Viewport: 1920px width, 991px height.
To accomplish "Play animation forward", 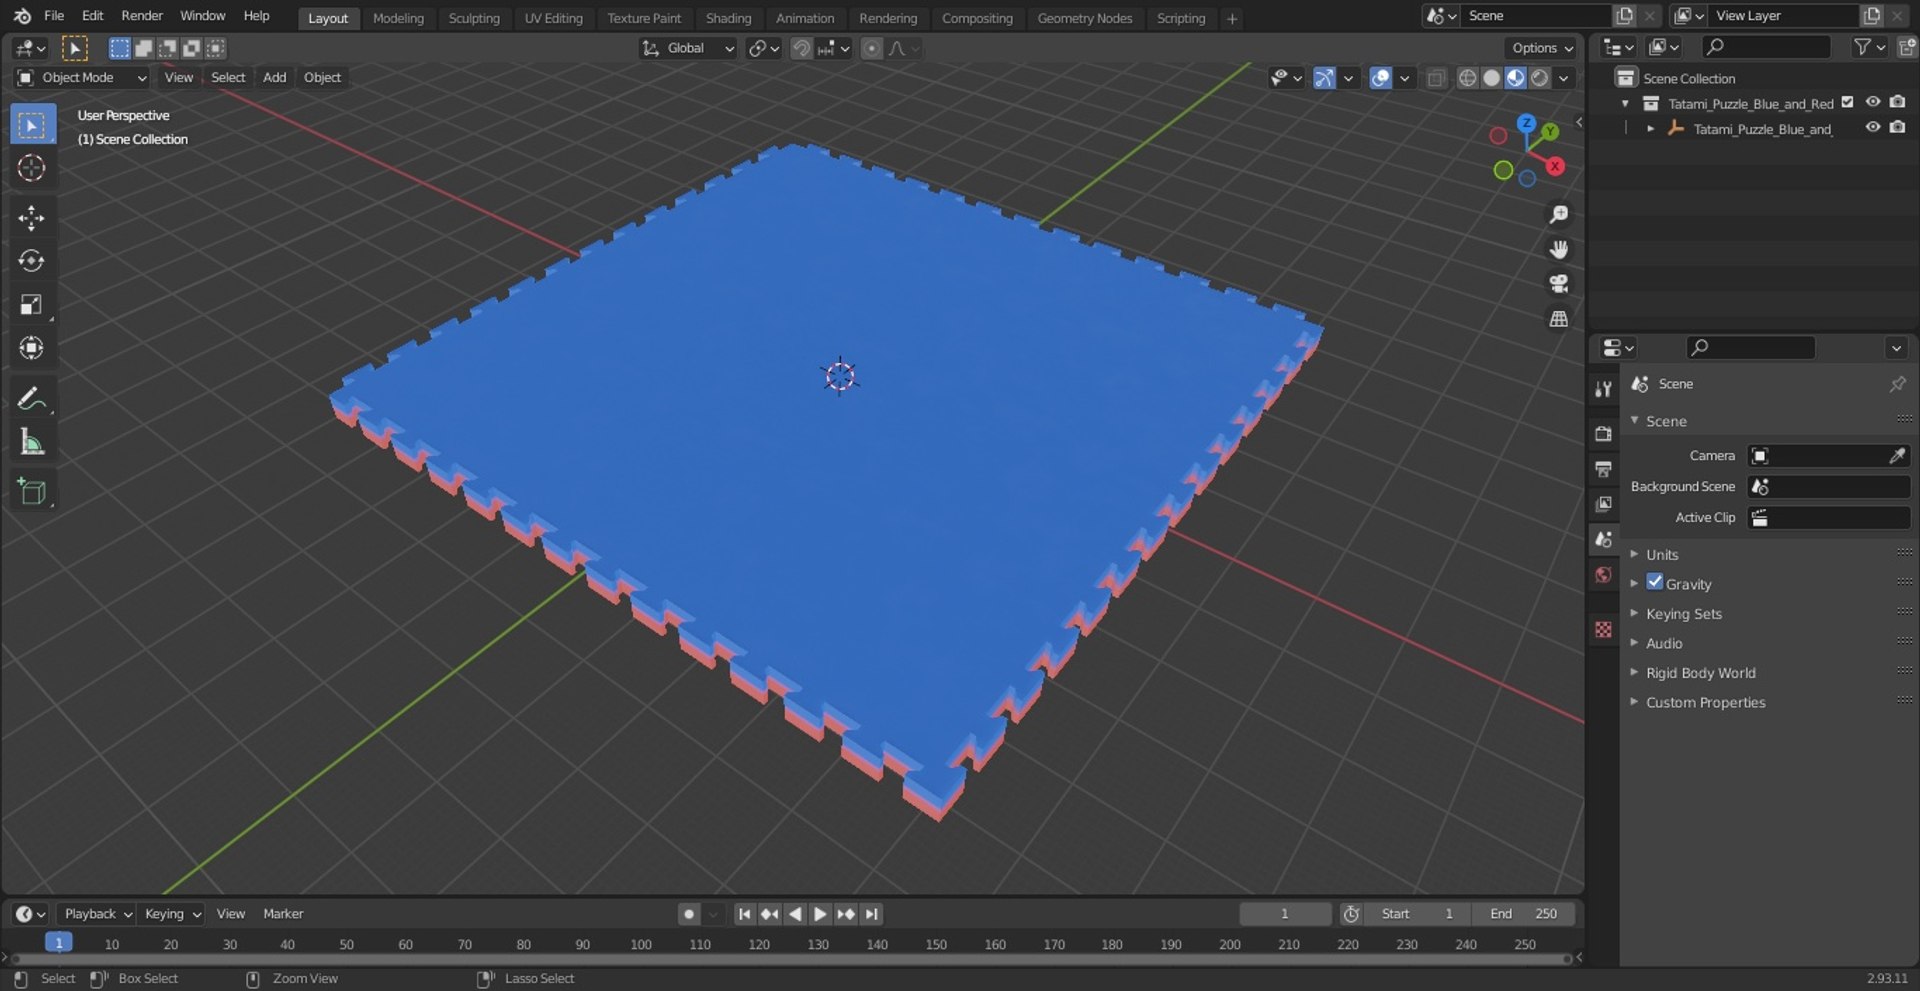I will (x=820, y=914).
